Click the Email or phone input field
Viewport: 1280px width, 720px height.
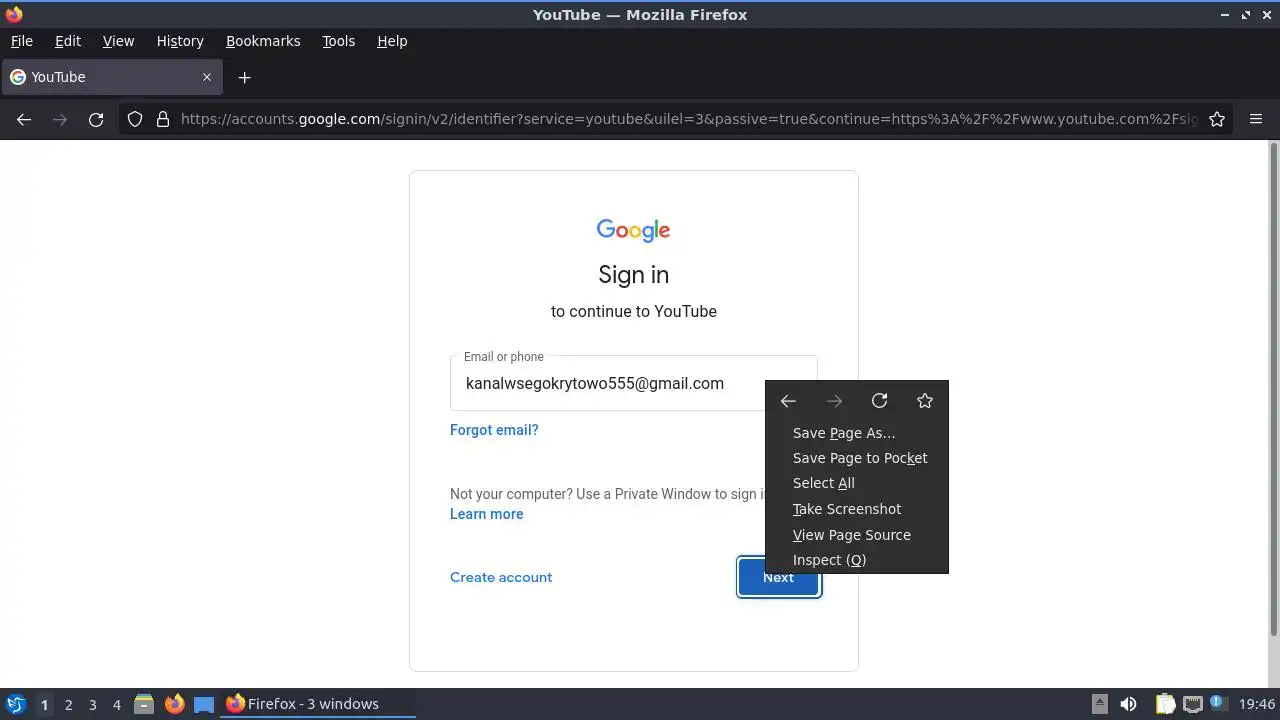click(x=634, y=383)
